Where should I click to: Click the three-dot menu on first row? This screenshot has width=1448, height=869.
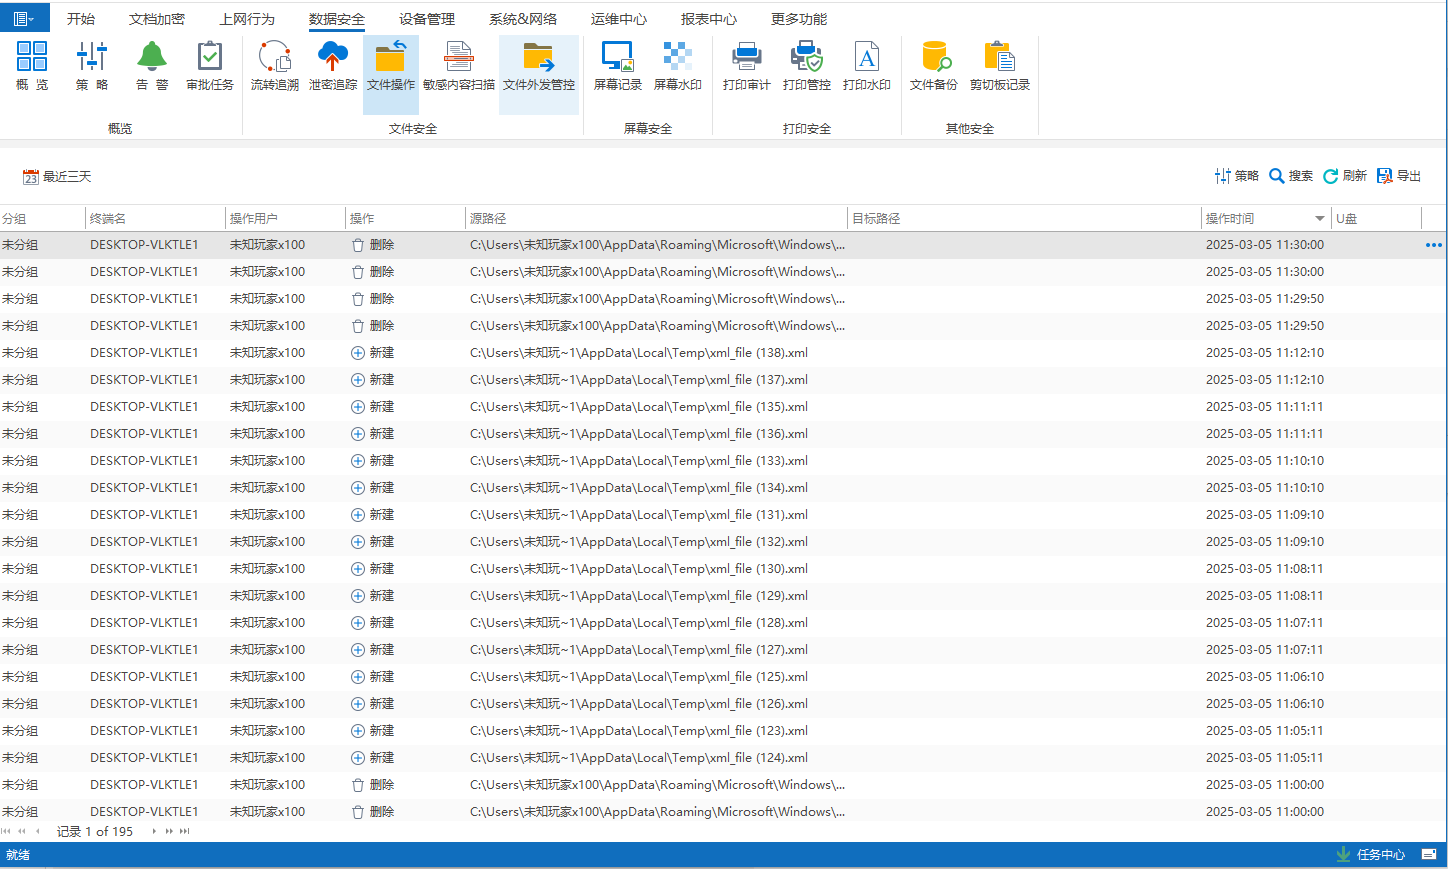1433,245
